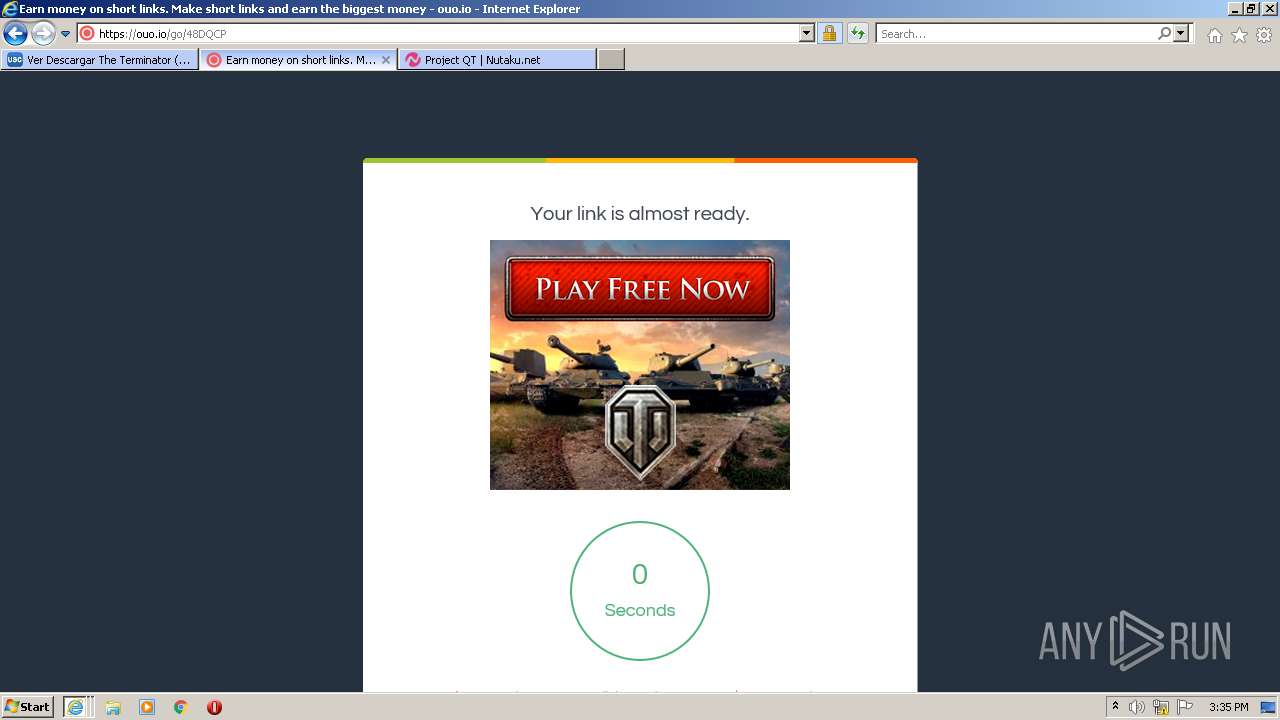Open Internet Explorer from the taskbar

tap(76, 707)
